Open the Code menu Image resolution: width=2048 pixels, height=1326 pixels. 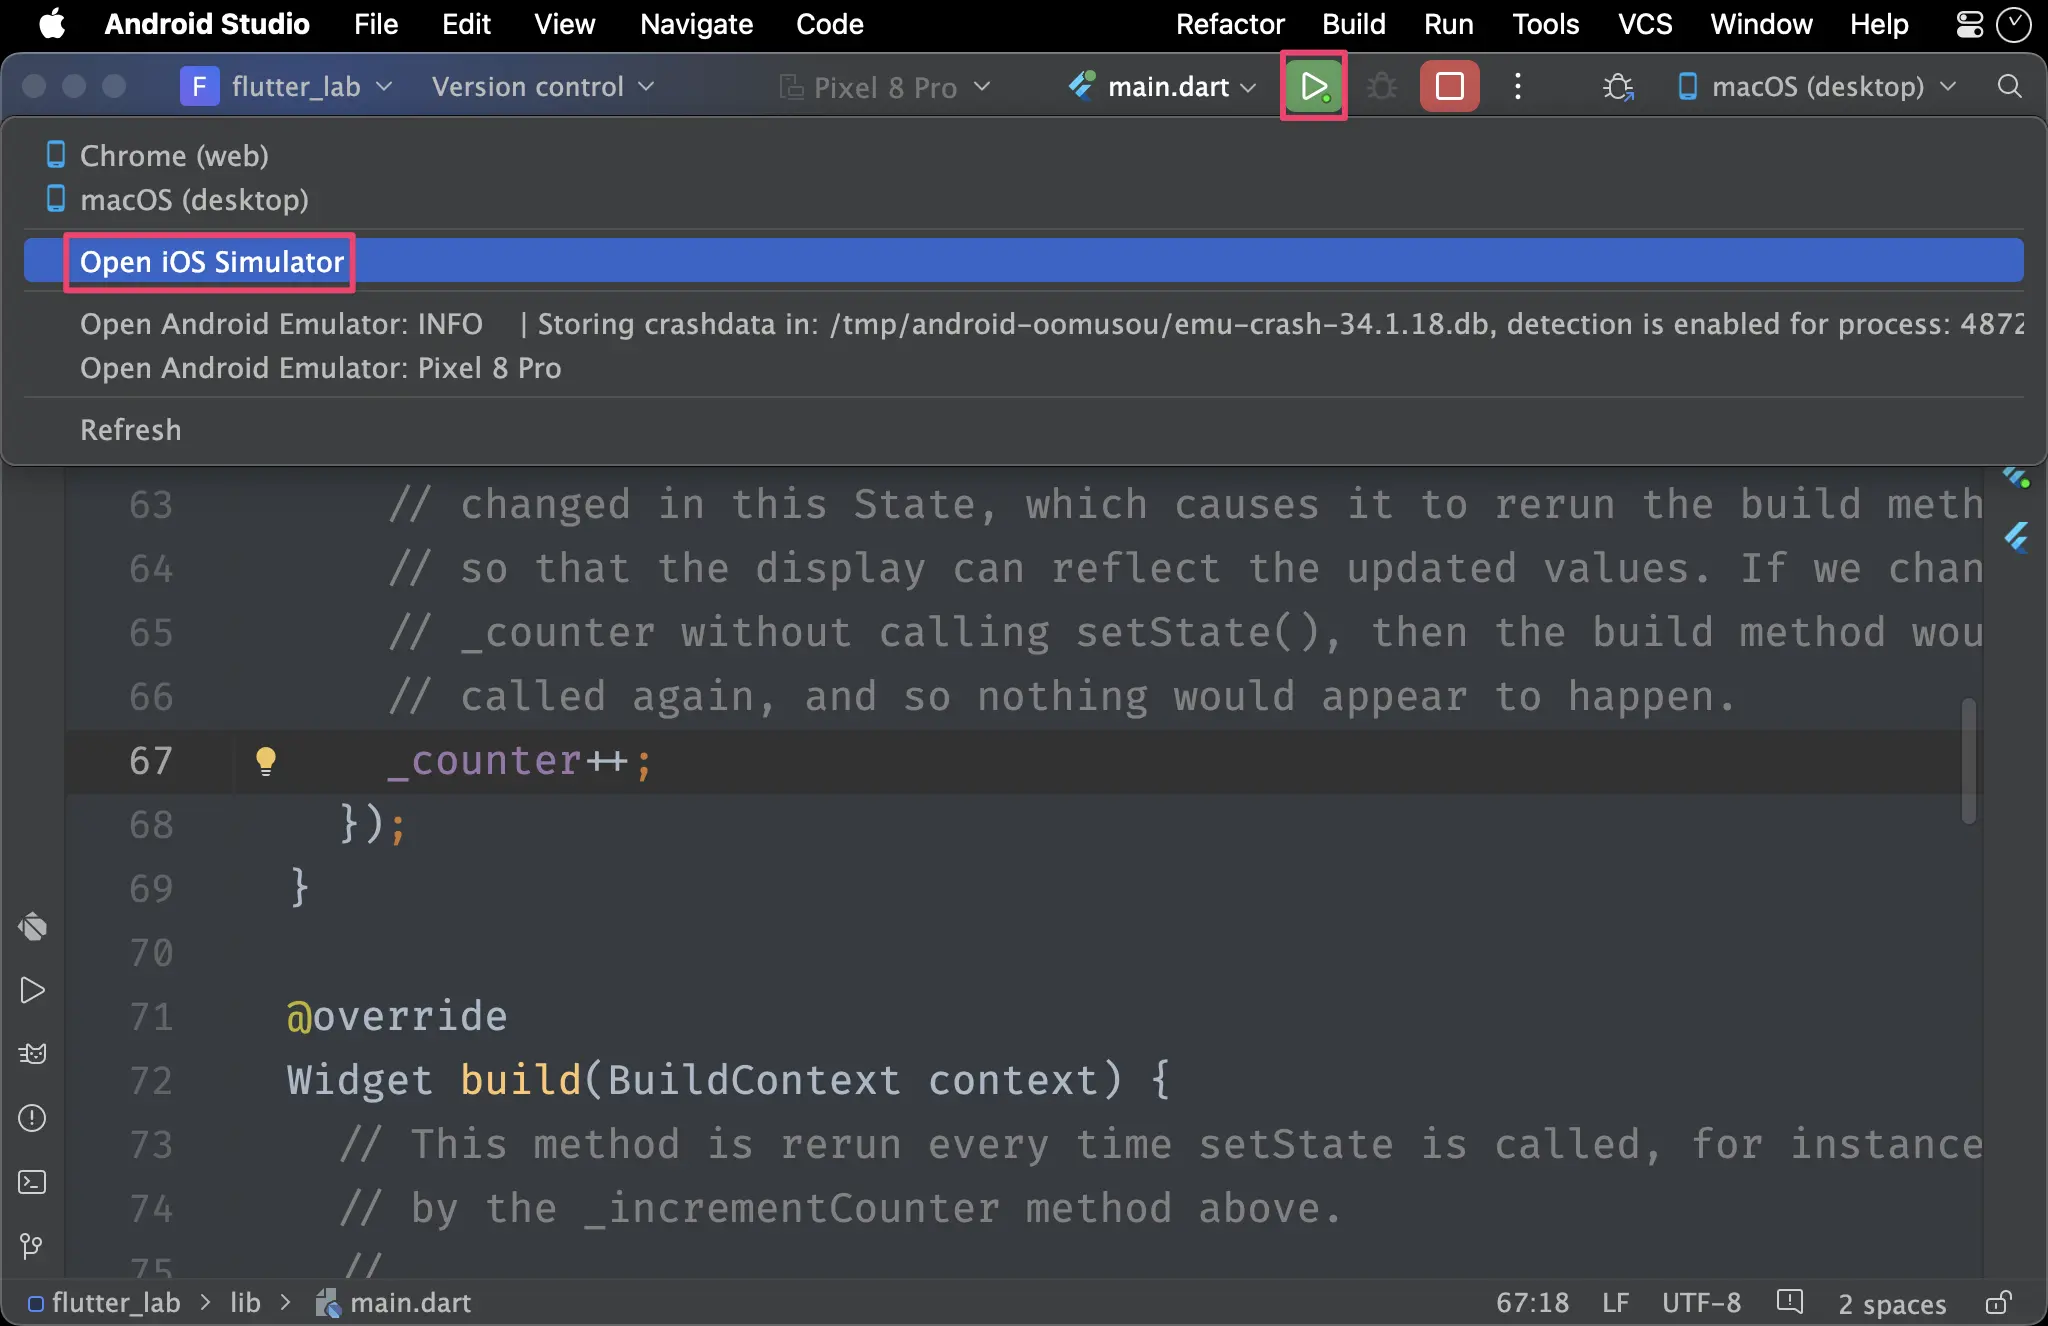tap(829, 24)
